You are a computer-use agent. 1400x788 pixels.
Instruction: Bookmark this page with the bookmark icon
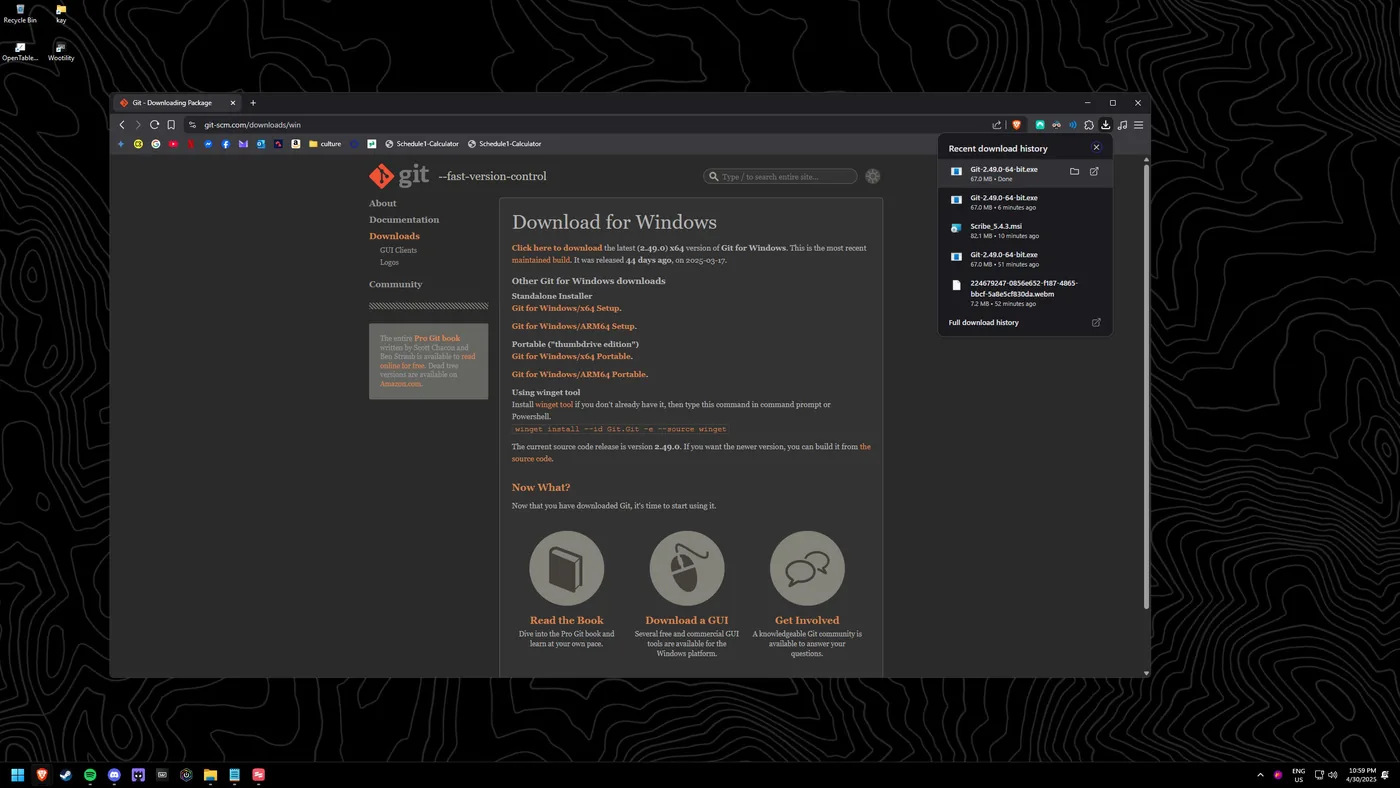point(171,125)
